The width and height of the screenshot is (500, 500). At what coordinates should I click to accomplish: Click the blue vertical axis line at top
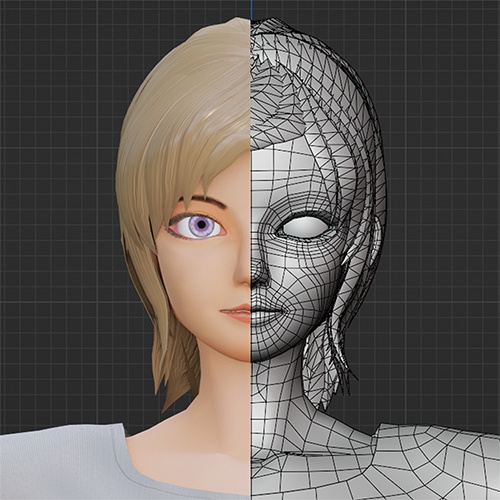coord(251,8)
